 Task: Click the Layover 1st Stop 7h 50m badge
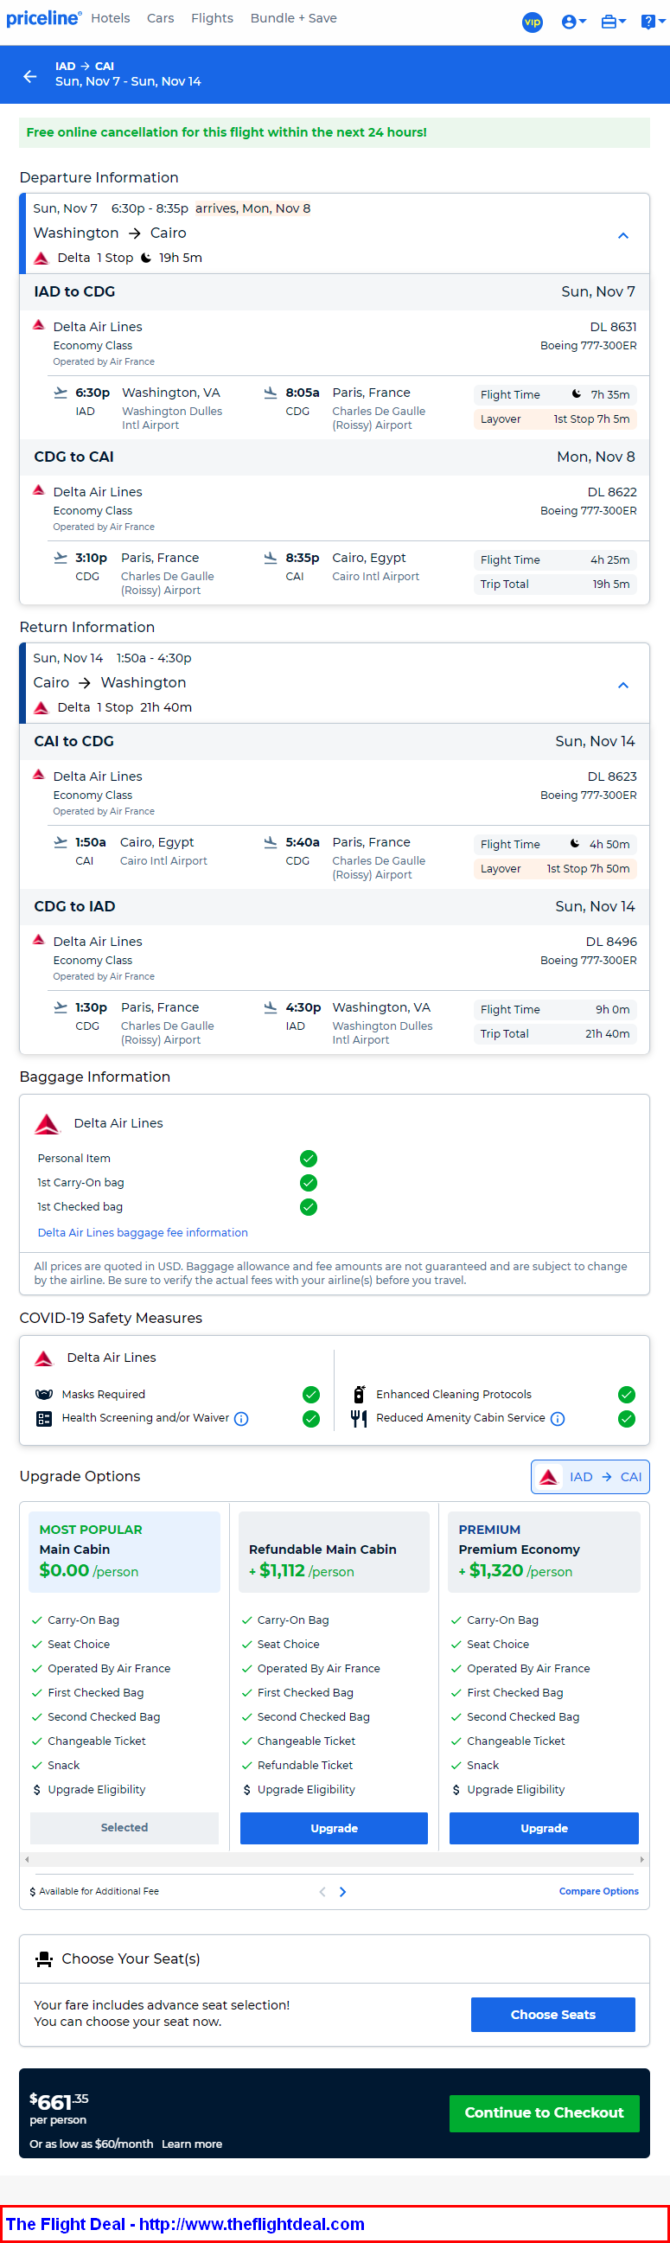click(555, 869)
